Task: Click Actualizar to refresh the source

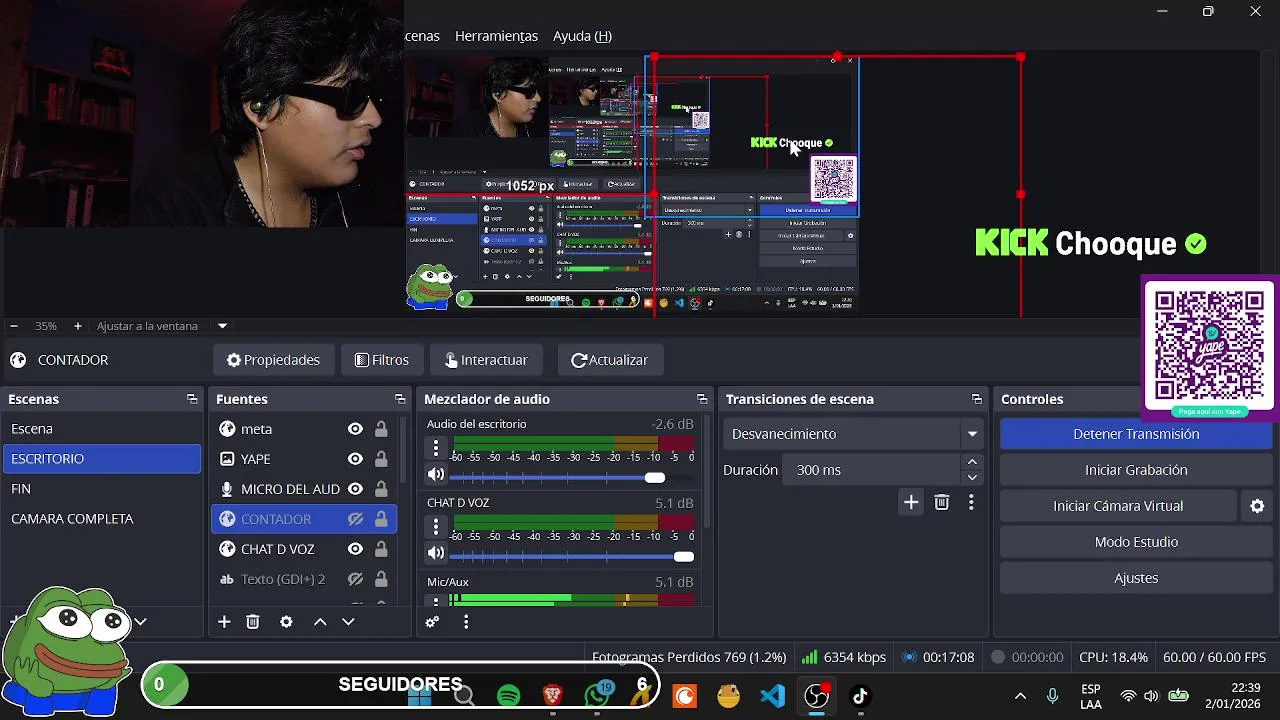Action: 609,360
